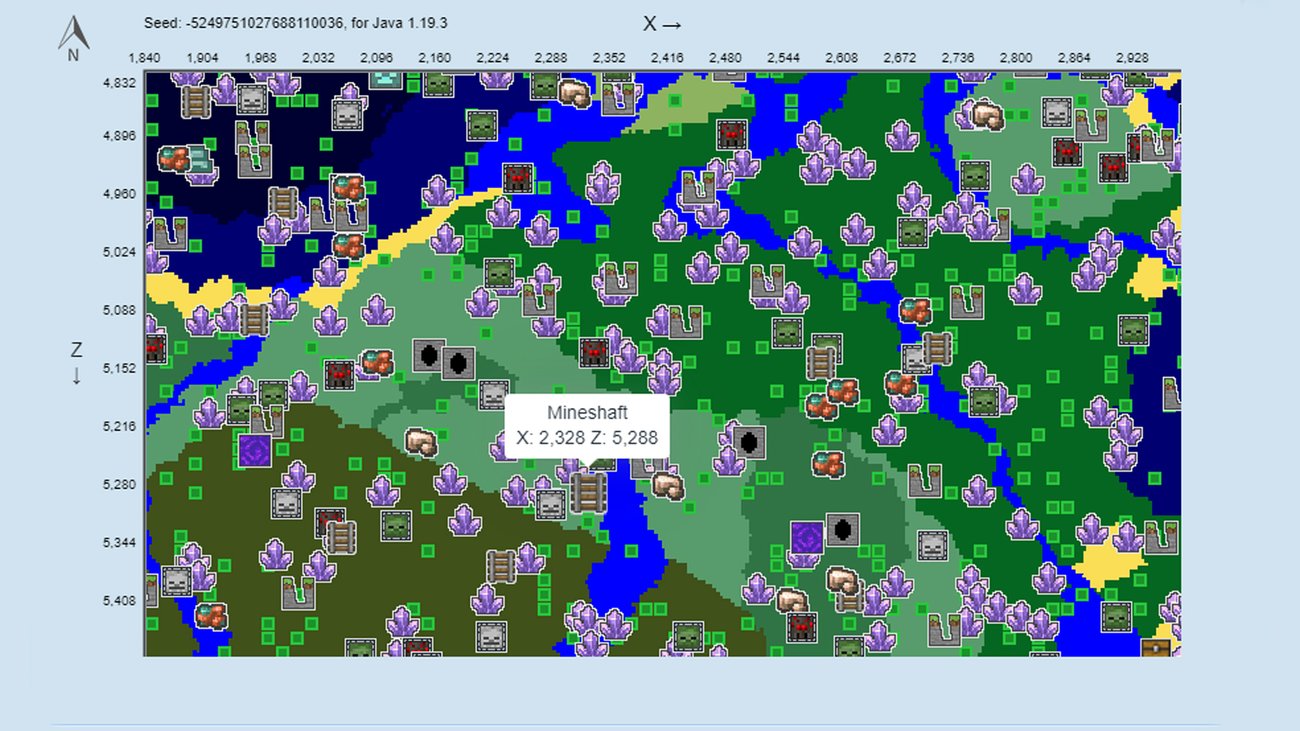Select a zombie spawner marker near the top right
The width and height of the screenshot is (1300, 731).
click(974, 176)
